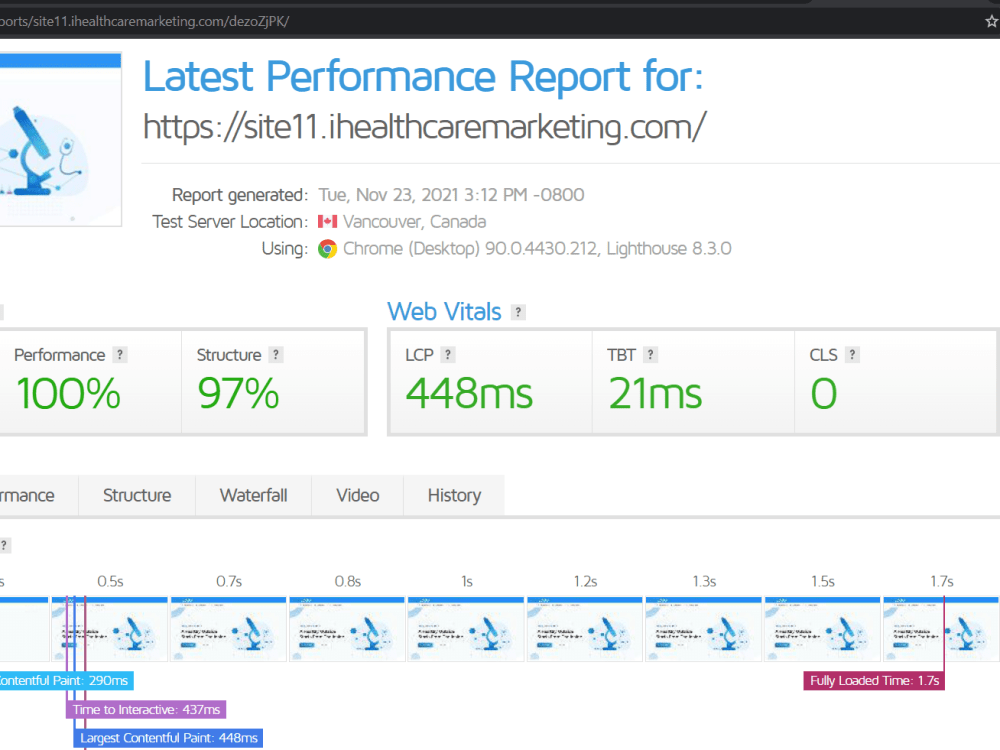Open the Performance score help icon
The height and width of the screenshot is (750, 1000).
coord(120,355)
